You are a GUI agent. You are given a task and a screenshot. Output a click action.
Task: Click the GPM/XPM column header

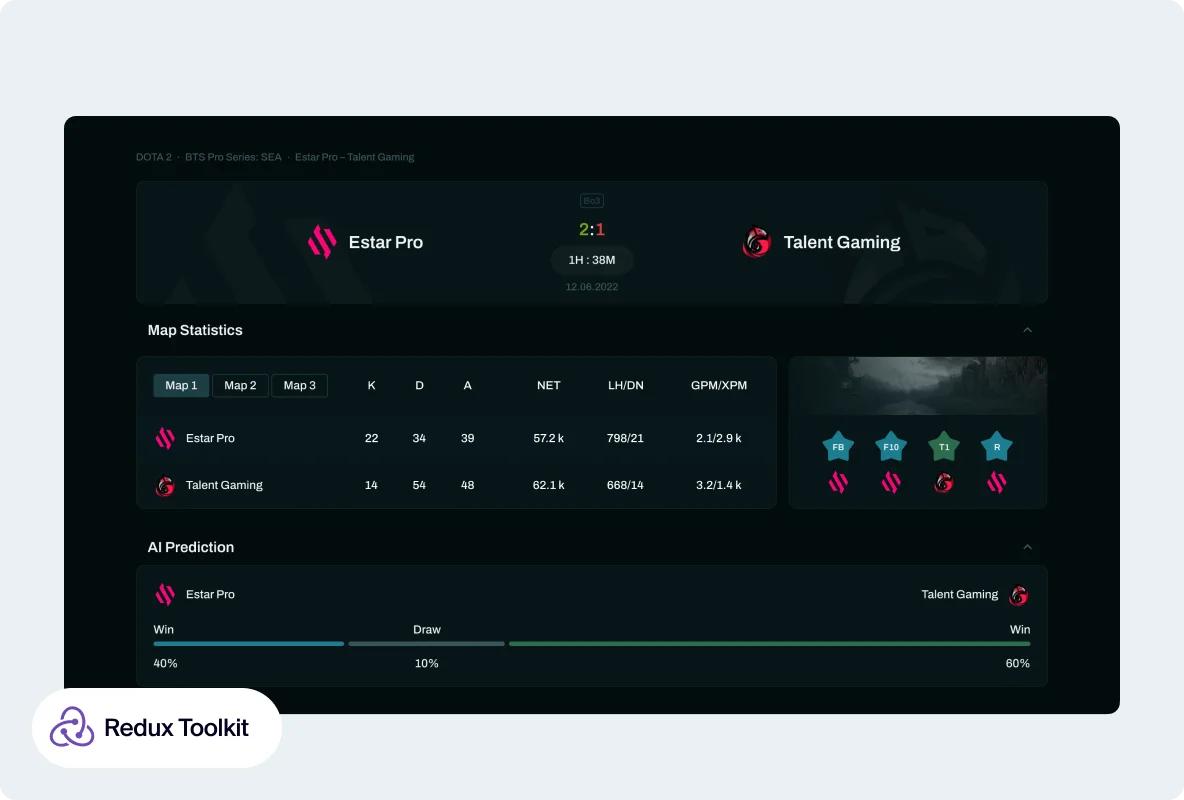(719, 385)
